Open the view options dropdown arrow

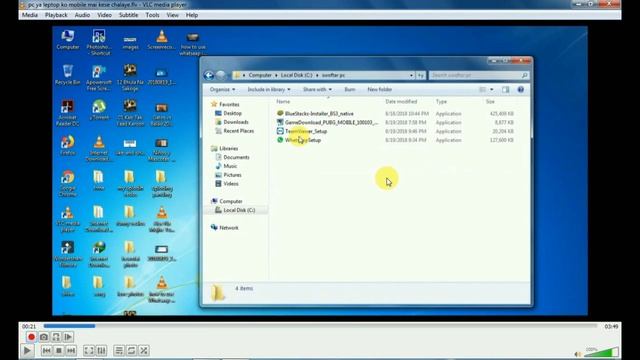(x=491, y=90)
